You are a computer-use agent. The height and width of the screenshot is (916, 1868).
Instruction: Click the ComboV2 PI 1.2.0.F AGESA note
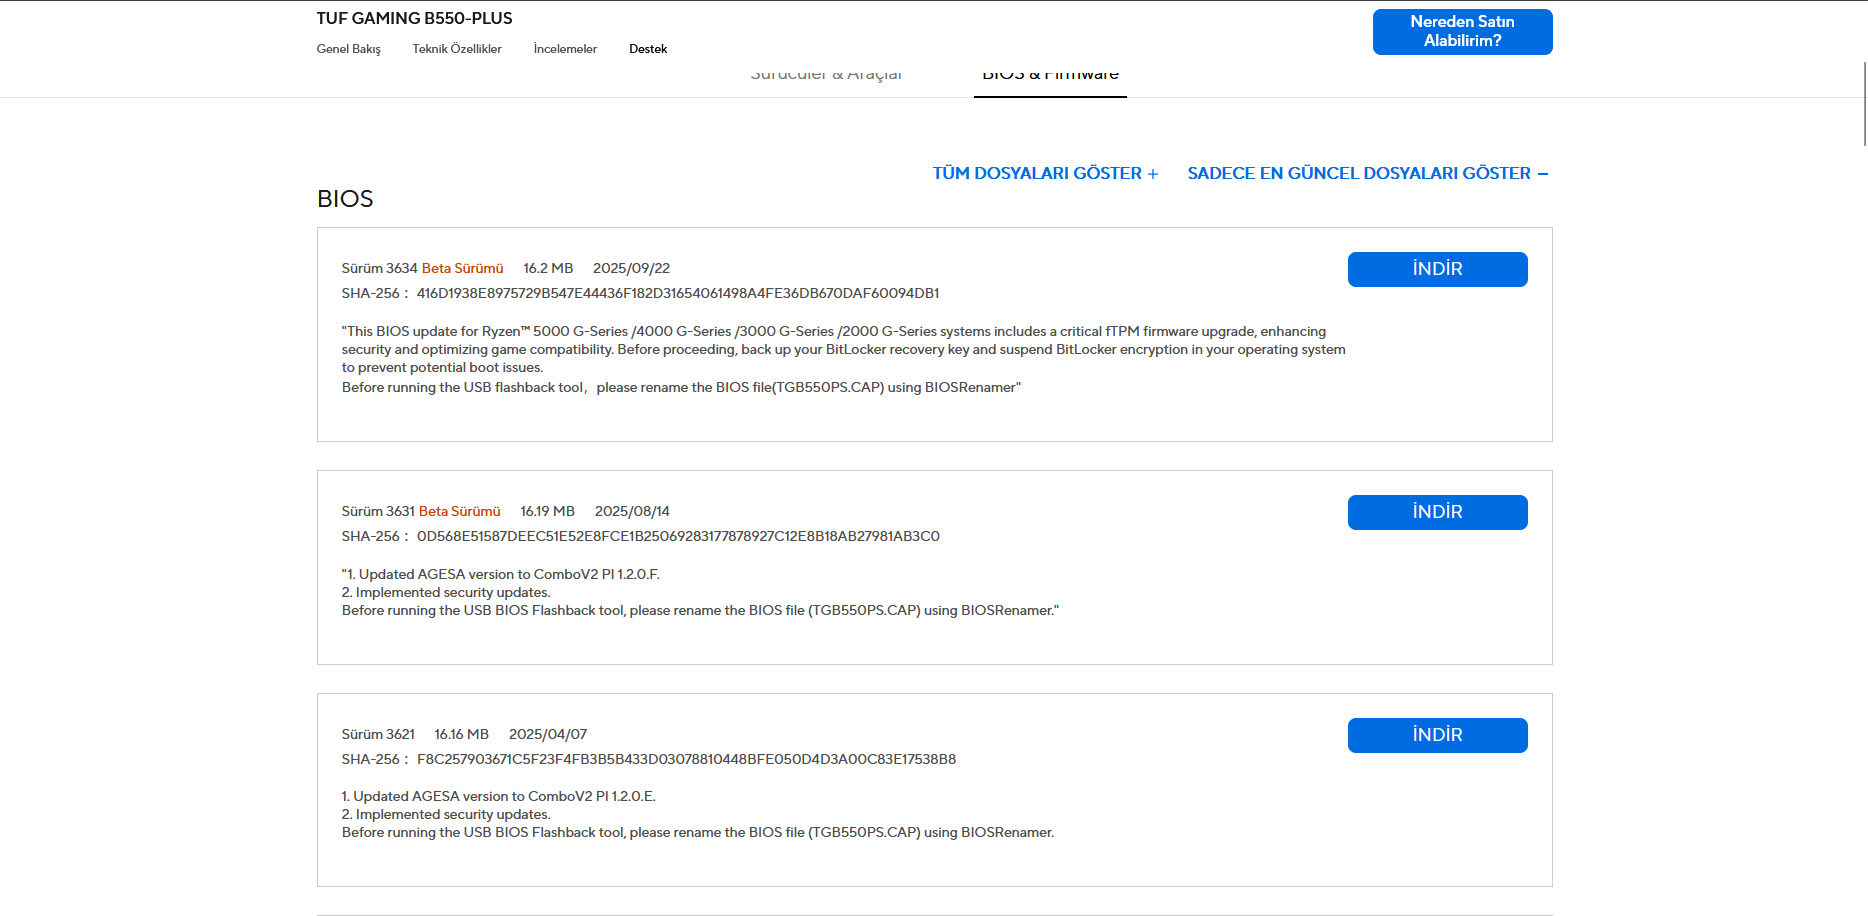coord(501,574)
